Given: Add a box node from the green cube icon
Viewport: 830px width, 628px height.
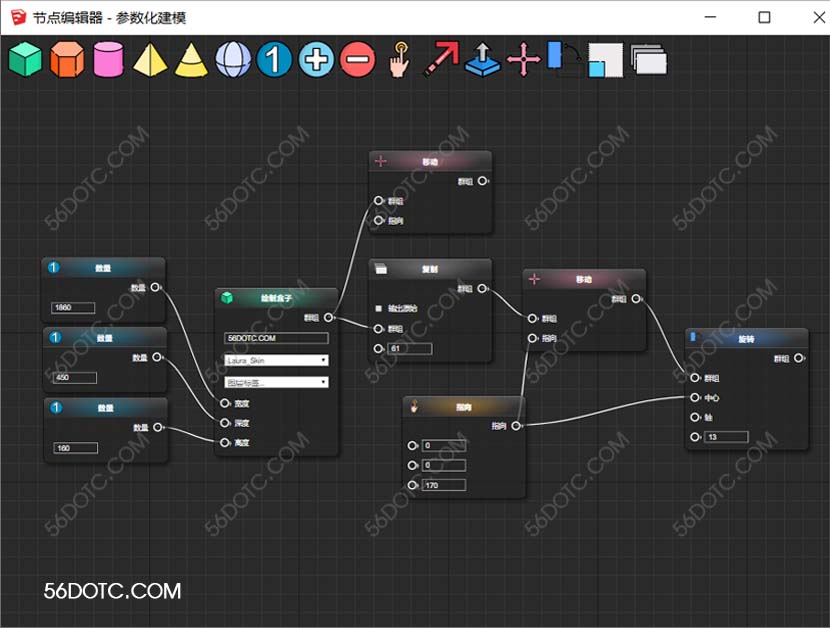Looking at the screenshot, I should coord(25,60).
